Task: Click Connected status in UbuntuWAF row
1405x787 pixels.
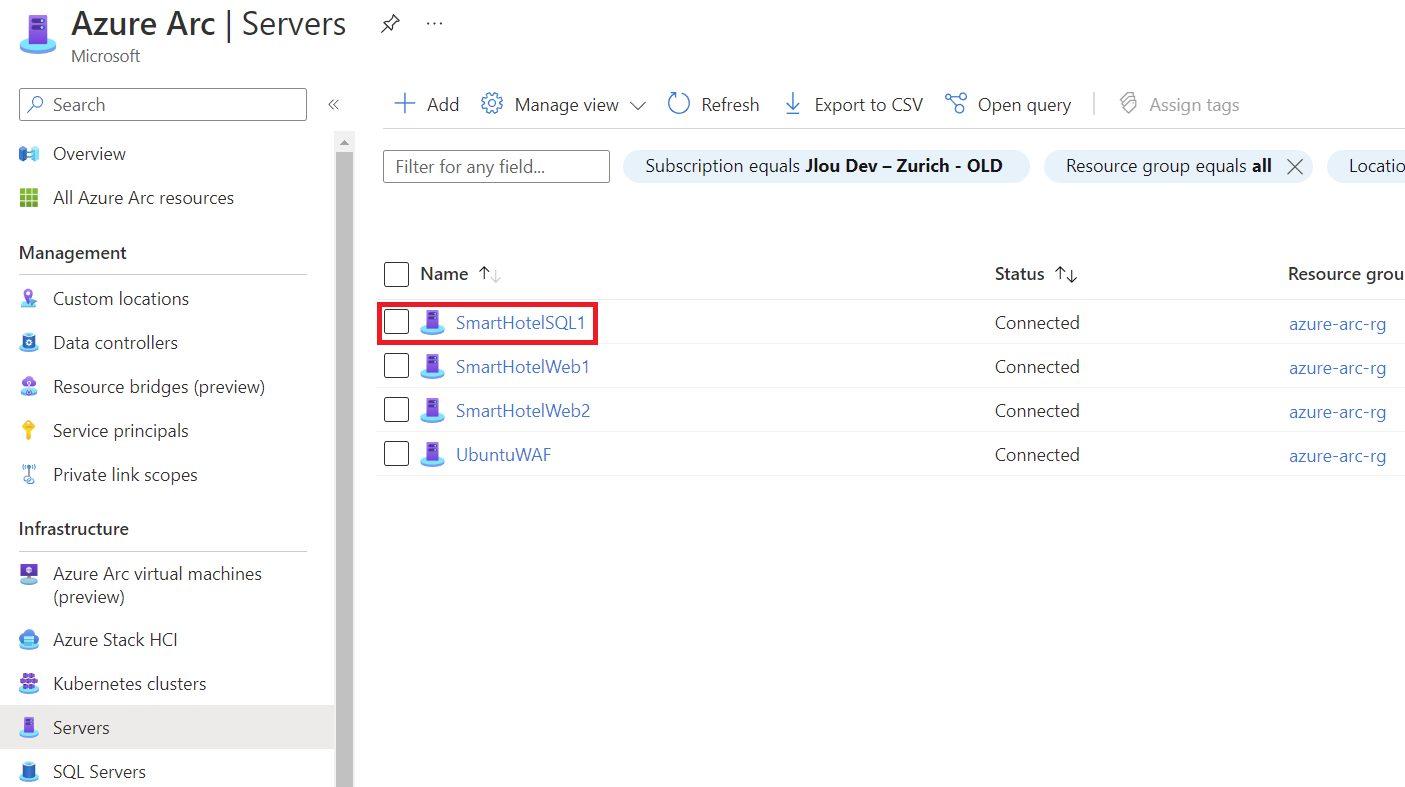Action: (x=1037, y=455)
